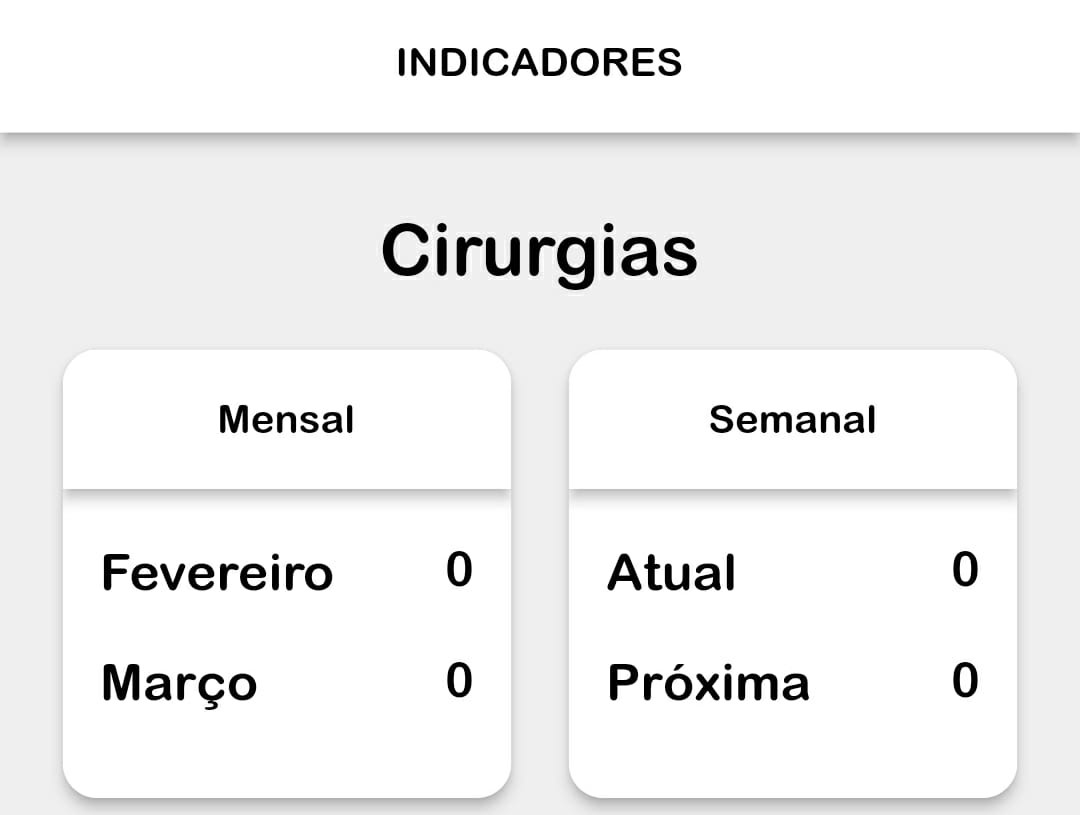Select the Fevereiro month label
The height and width of the screenshot is (815, 1080).
(217, 573)
